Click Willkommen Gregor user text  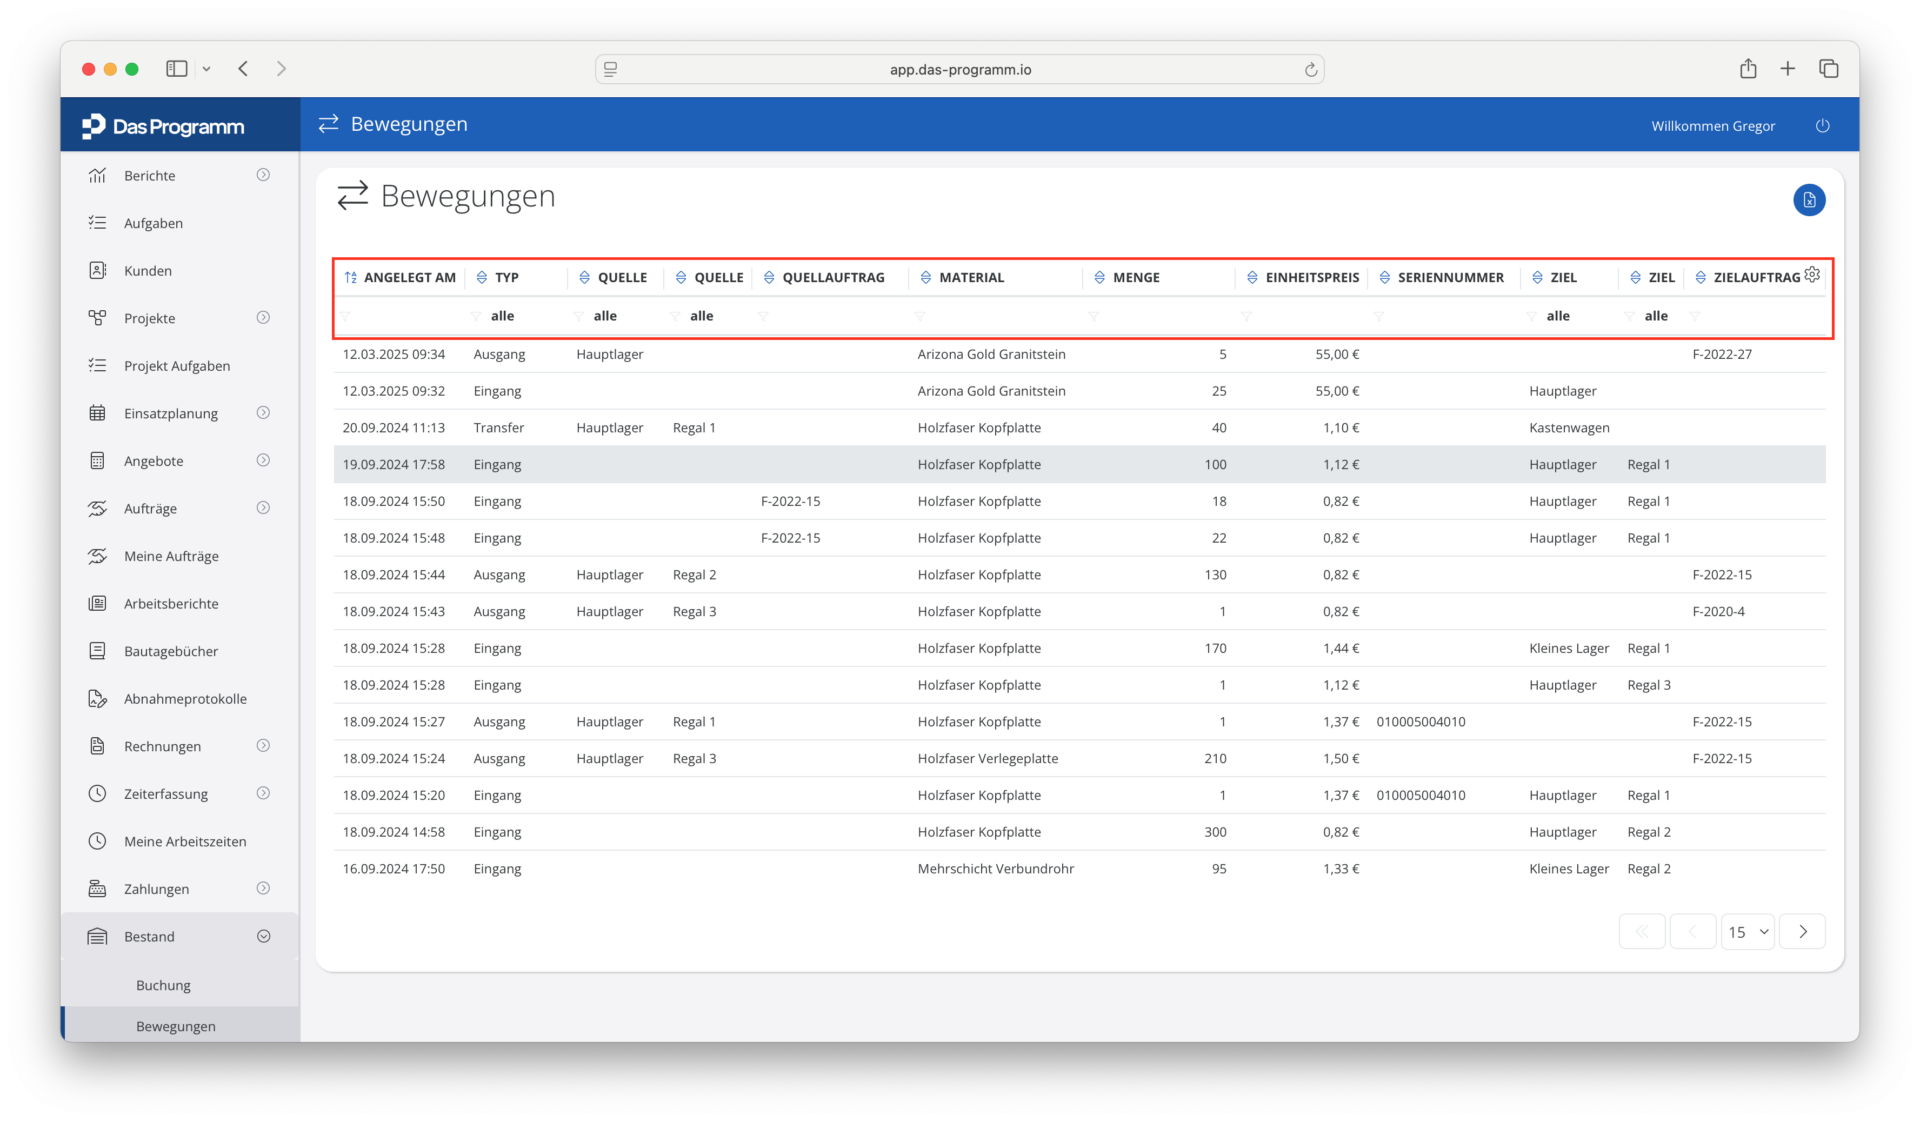[x=1713, y=126]
